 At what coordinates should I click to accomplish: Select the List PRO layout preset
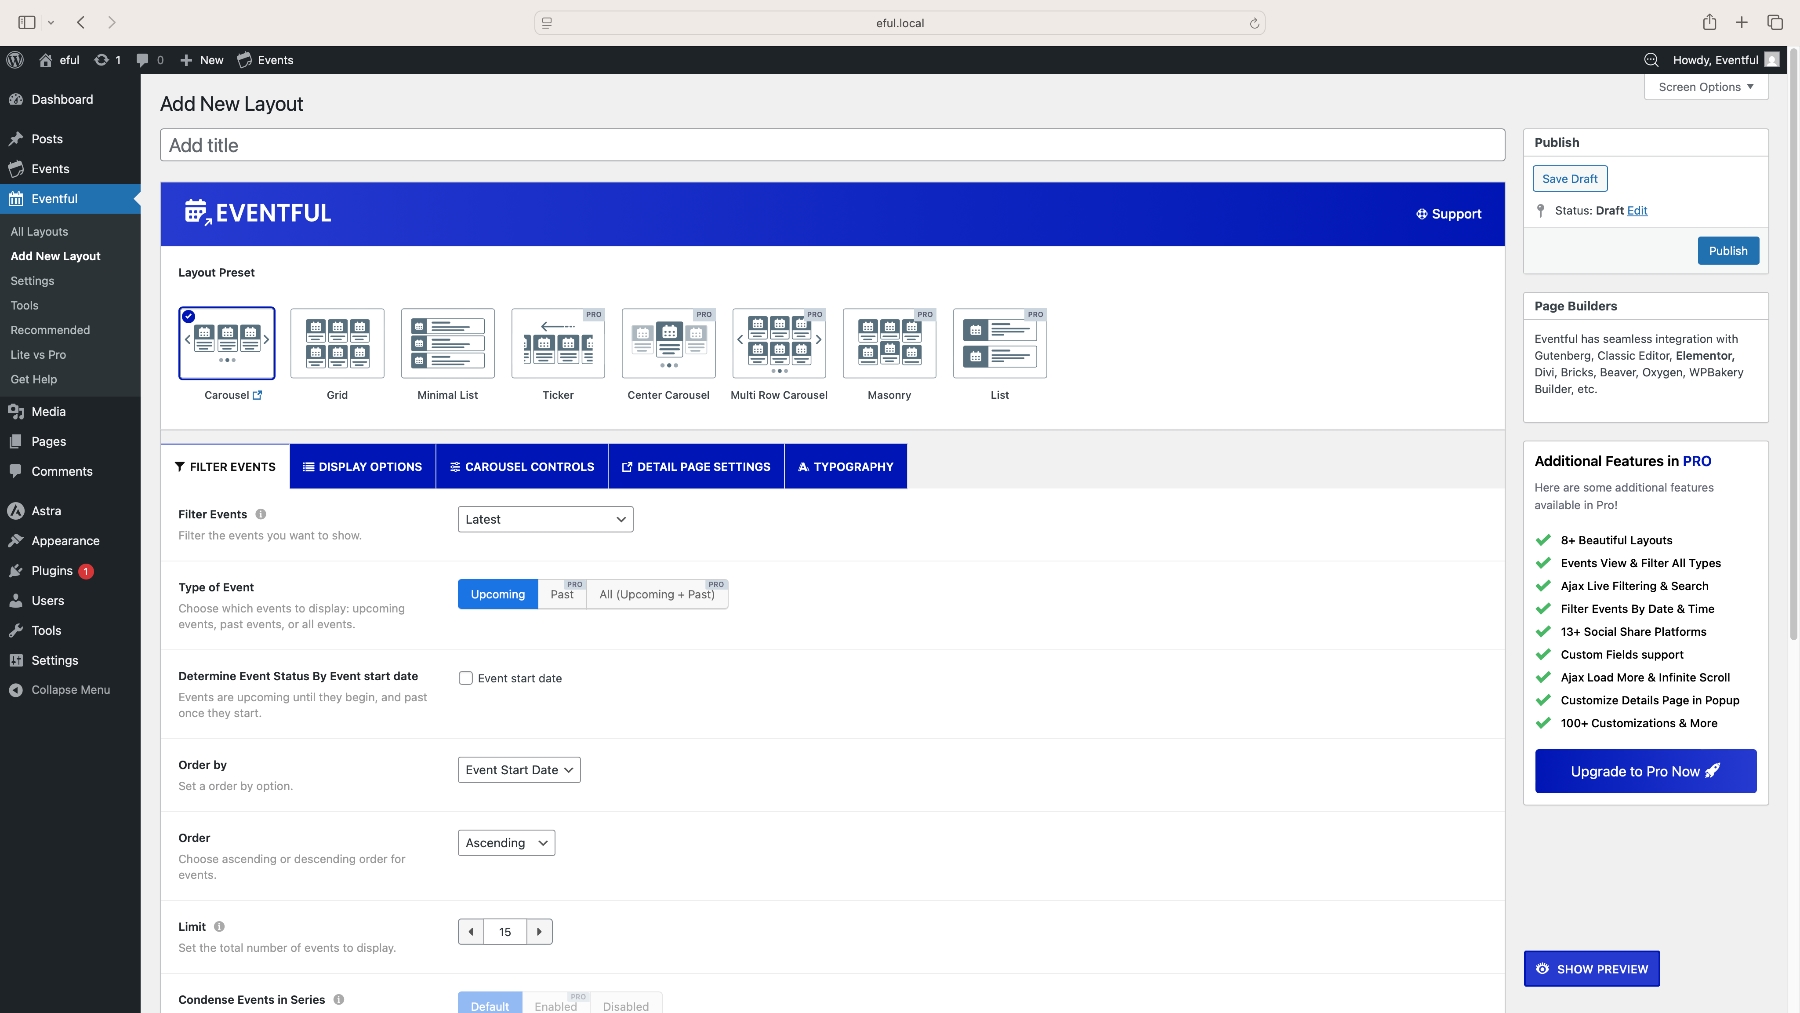[x=1000, y=343]
